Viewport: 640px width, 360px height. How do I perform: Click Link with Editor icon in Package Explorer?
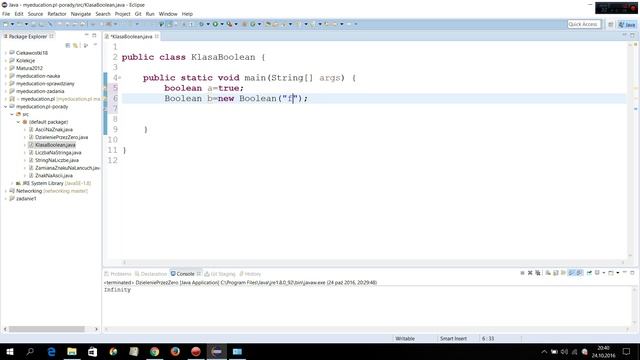(x=75, y=45)
